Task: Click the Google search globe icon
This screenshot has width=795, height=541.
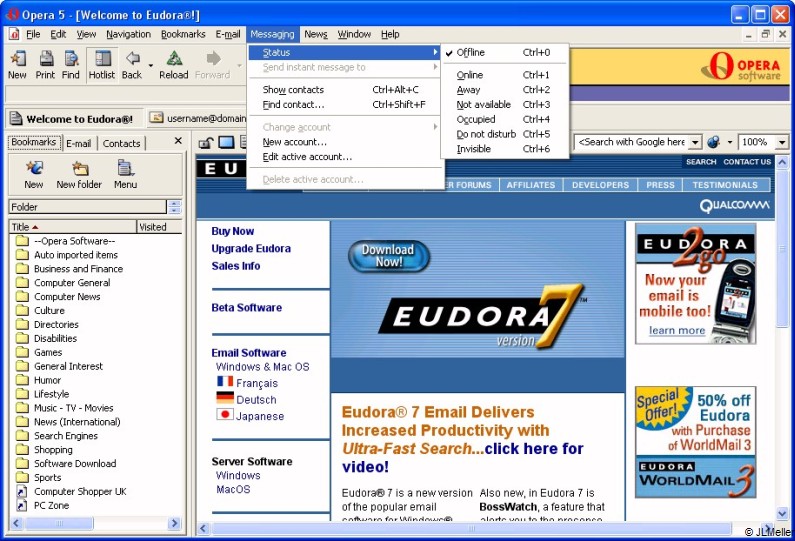Action: [713, 142]
